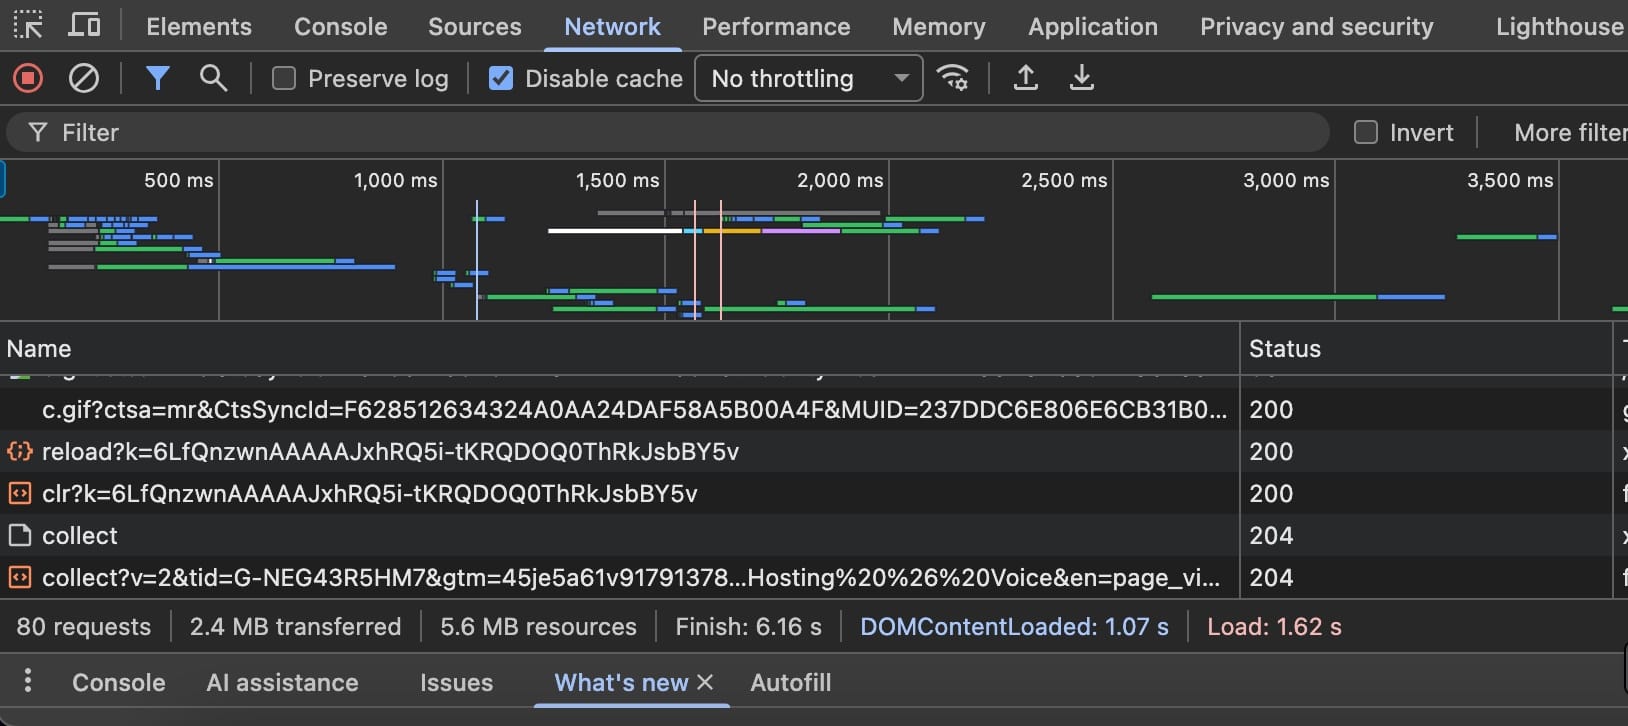Open the network search magnifier

(213, 78)
